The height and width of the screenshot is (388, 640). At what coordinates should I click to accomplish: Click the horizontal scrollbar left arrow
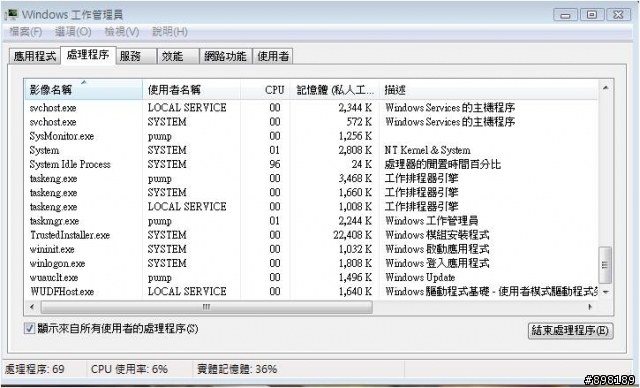32,307
